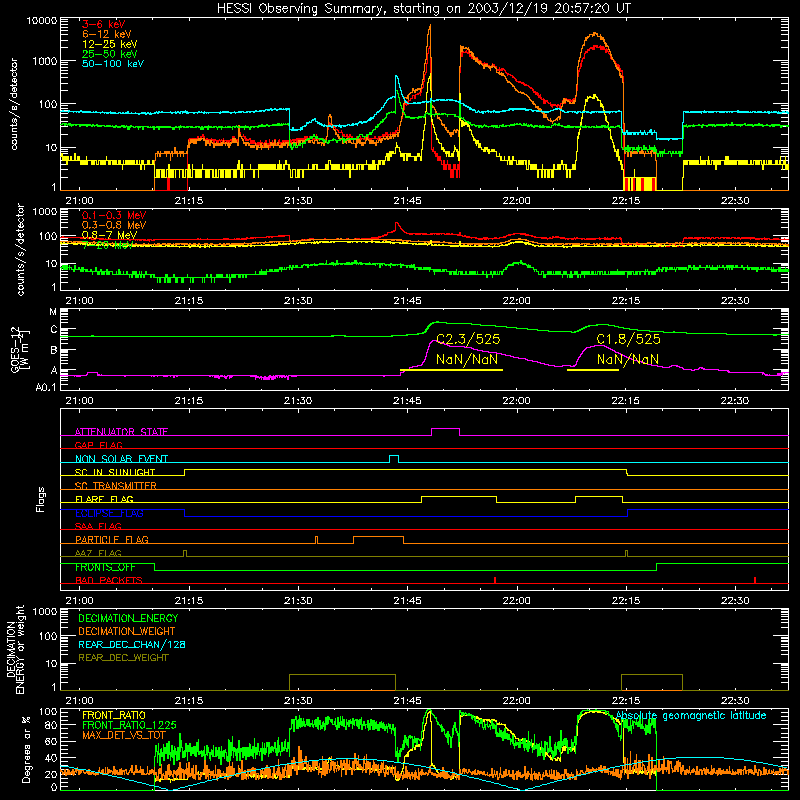800x800 pixels.
Task: Click the PARTICLE_FLAG label
Action: pos(112,539)
